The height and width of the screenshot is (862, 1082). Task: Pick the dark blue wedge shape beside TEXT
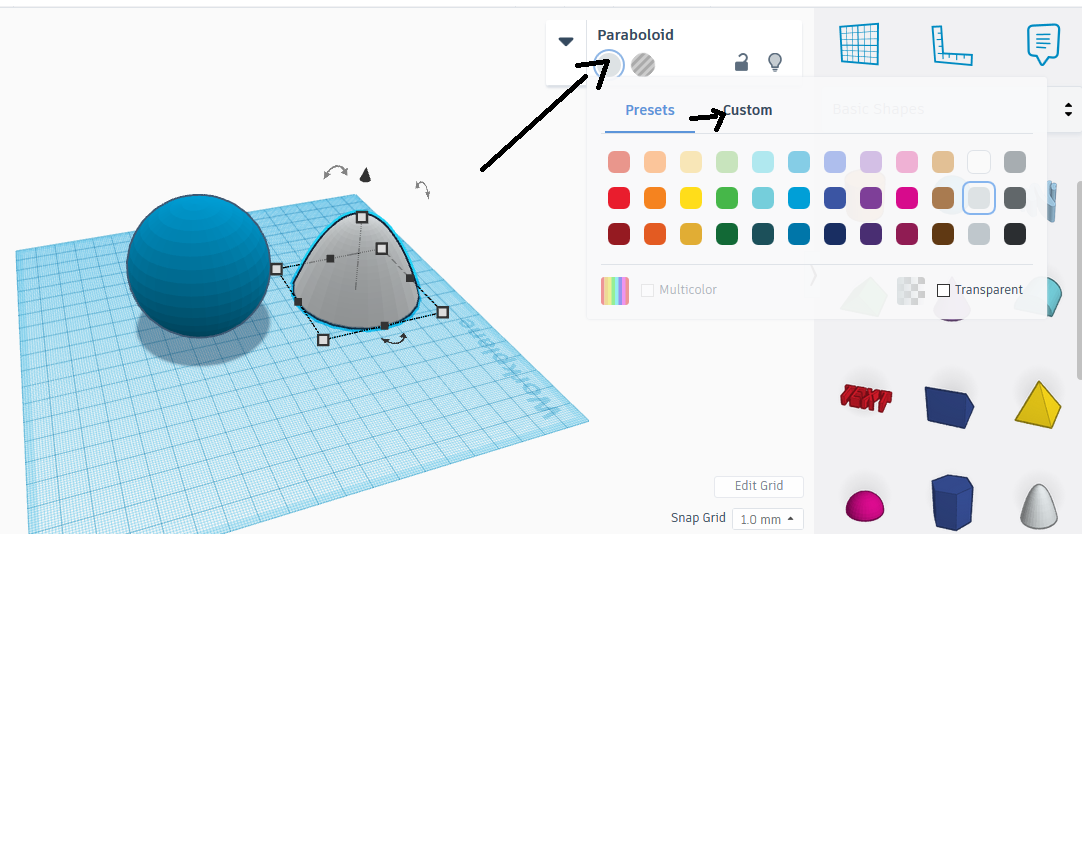949,406
